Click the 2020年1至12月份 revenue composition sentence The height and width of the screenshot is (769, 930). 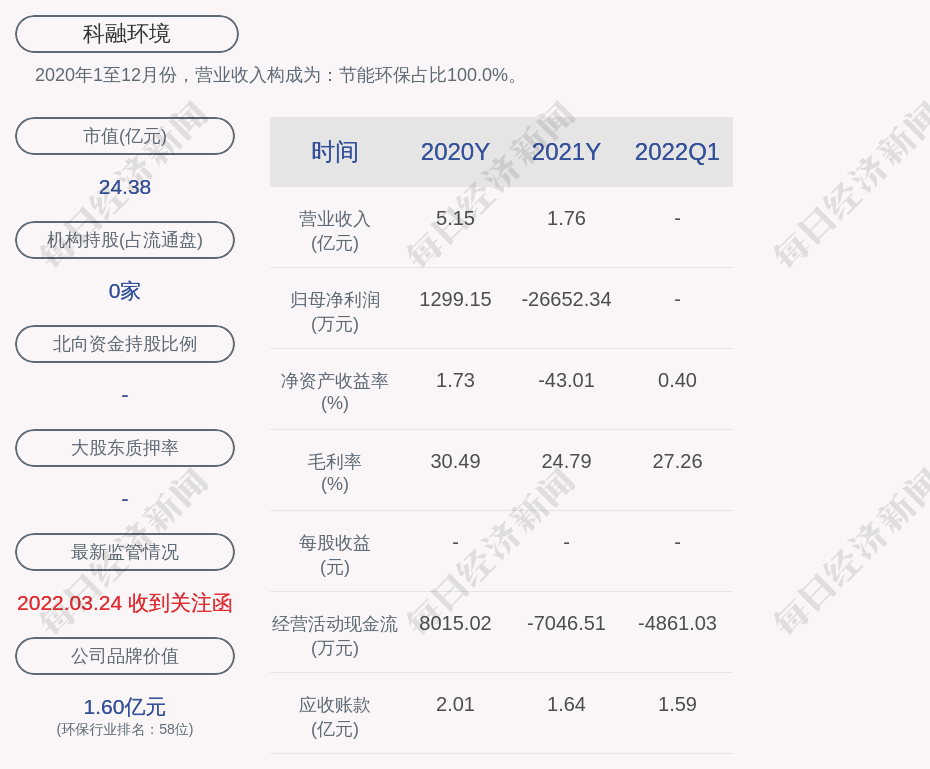coord(277,75)
